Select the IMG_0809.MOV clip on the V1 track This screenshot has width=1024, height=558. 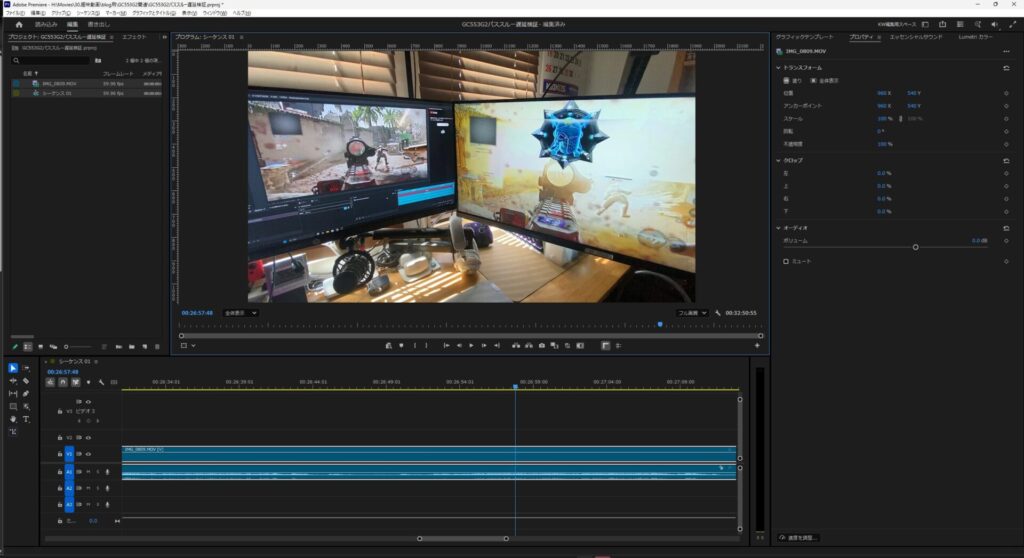[x=428, y=453]
